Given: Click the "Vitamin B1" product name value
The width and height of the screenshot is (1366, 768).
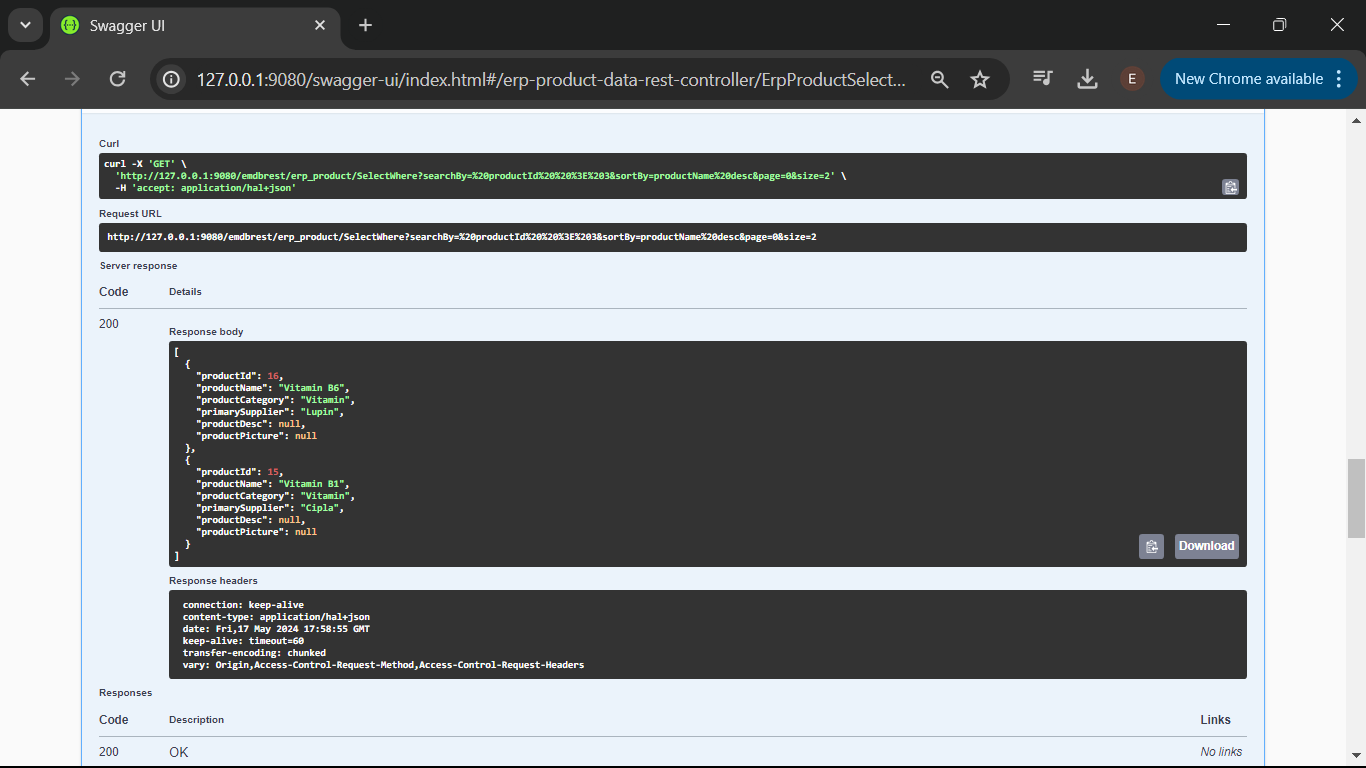Looking at the screenshot, I should (313, 484).
